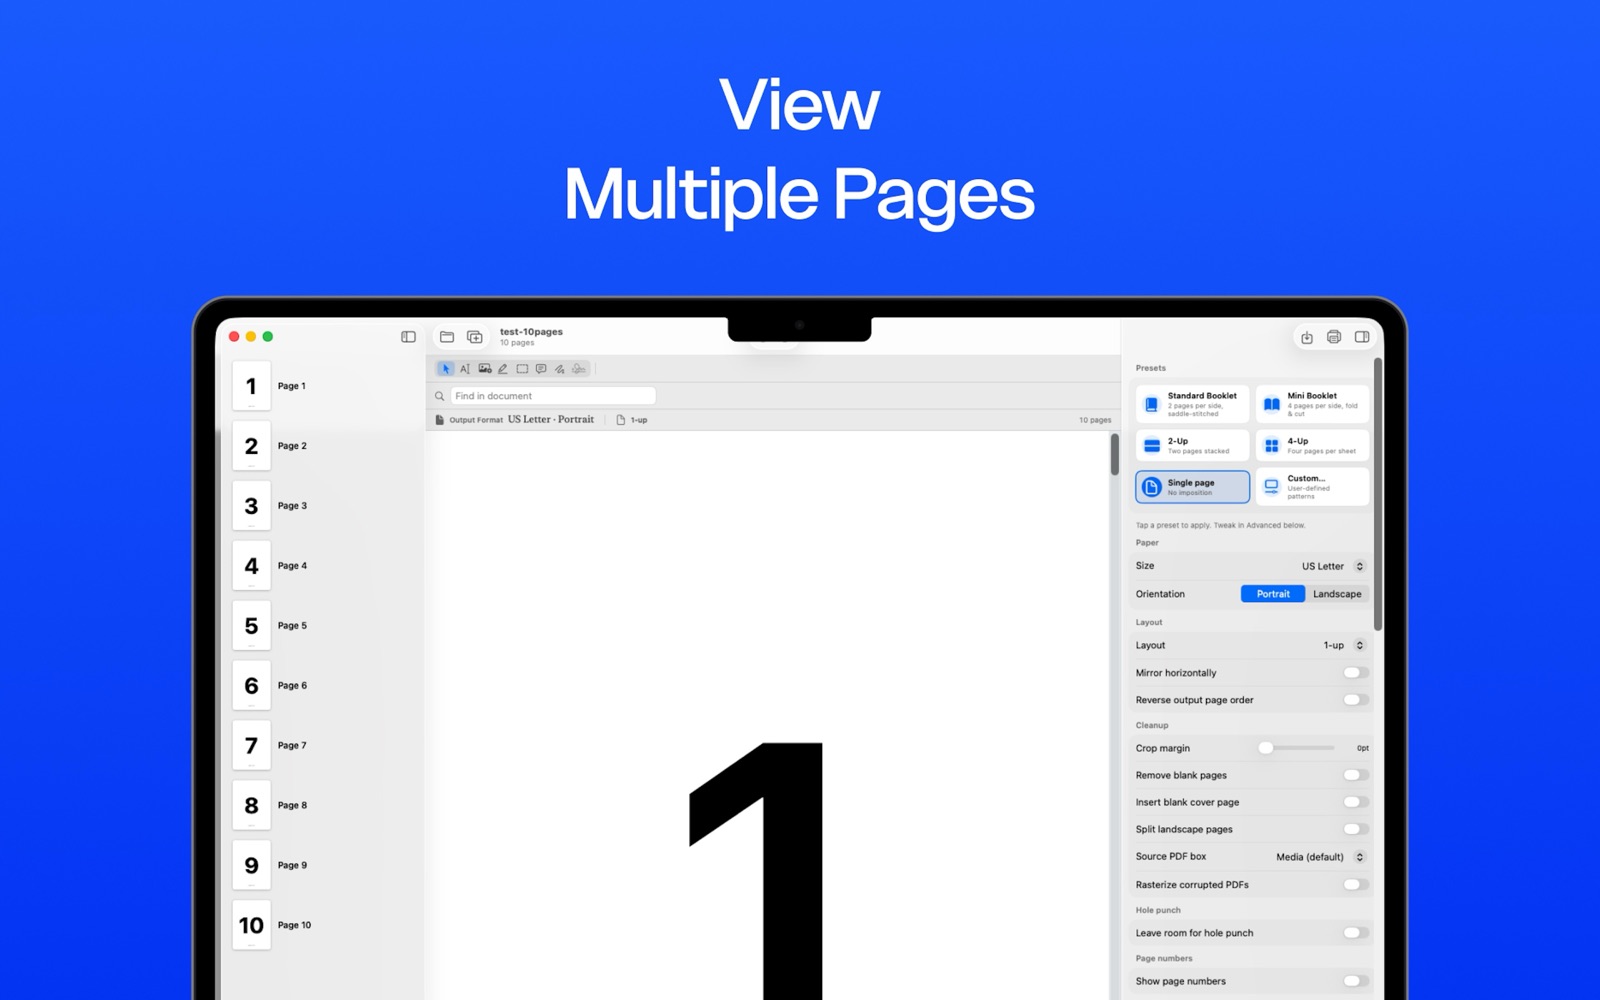Viewport: 1600px width, 1000px height.
Task: Open the Layout 1-up dropdown
Action: tap(1343, 645)
